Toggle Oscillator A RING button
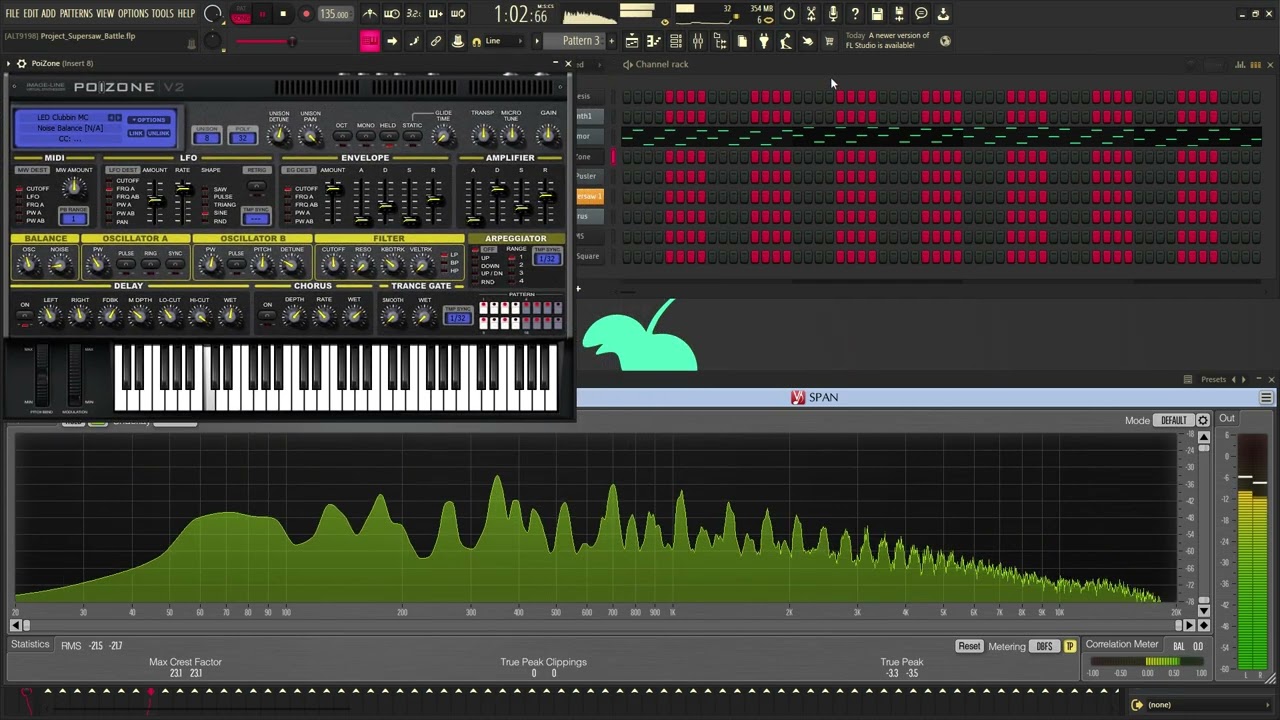 click(x=151, y=266)
